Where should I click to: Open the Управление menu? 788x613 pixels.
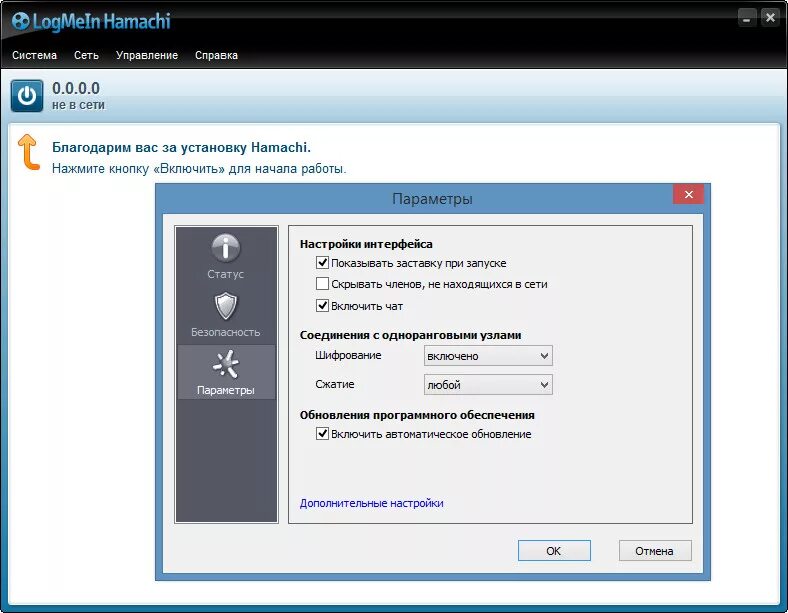pos(147,55)
